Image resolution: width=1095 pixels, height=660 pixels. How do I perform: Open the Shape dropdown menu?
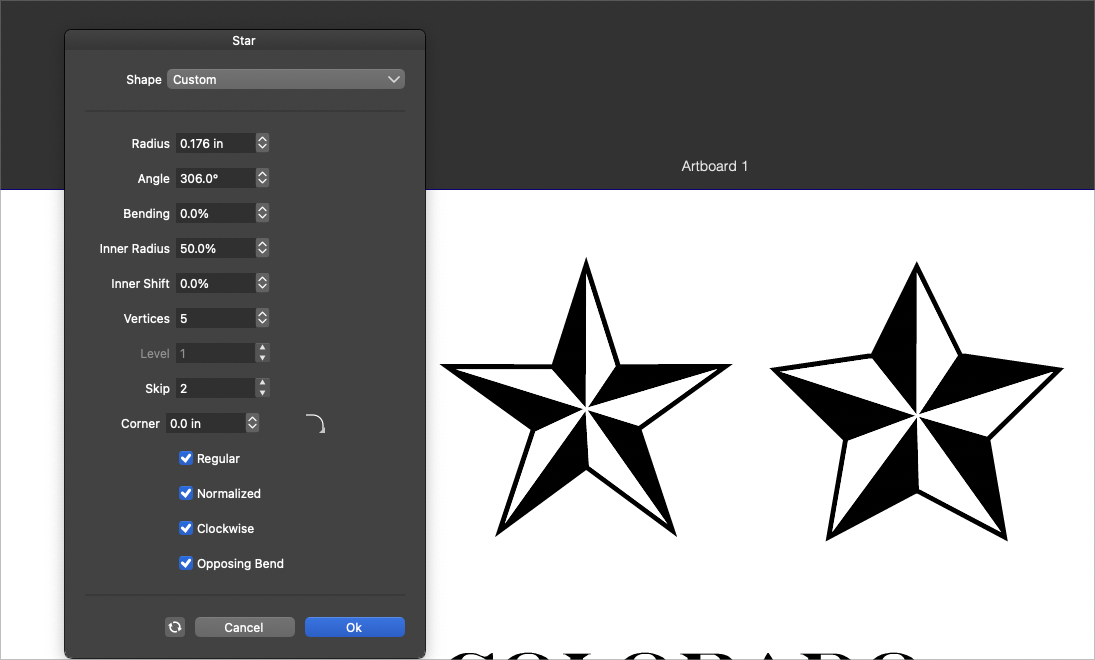point(286,80)
